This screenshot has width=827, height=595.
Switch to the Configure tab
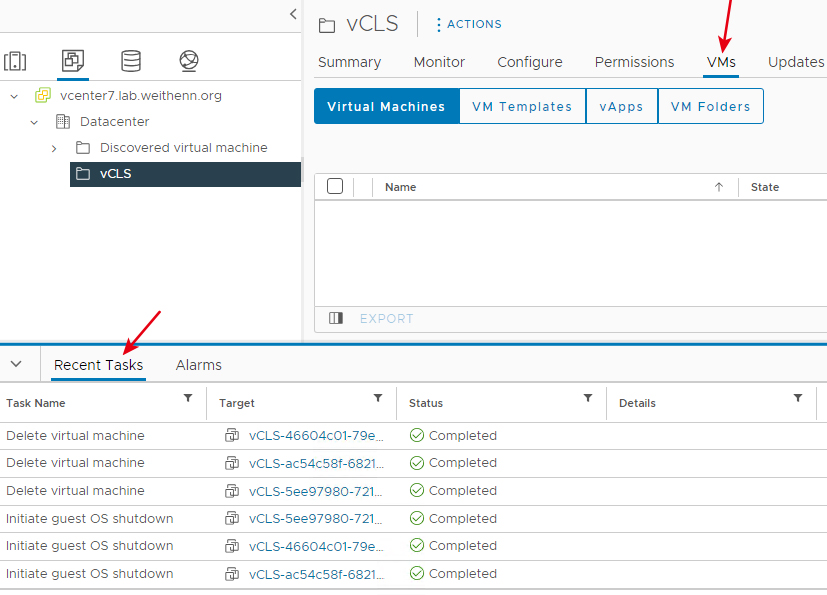(x=530, y=62)
